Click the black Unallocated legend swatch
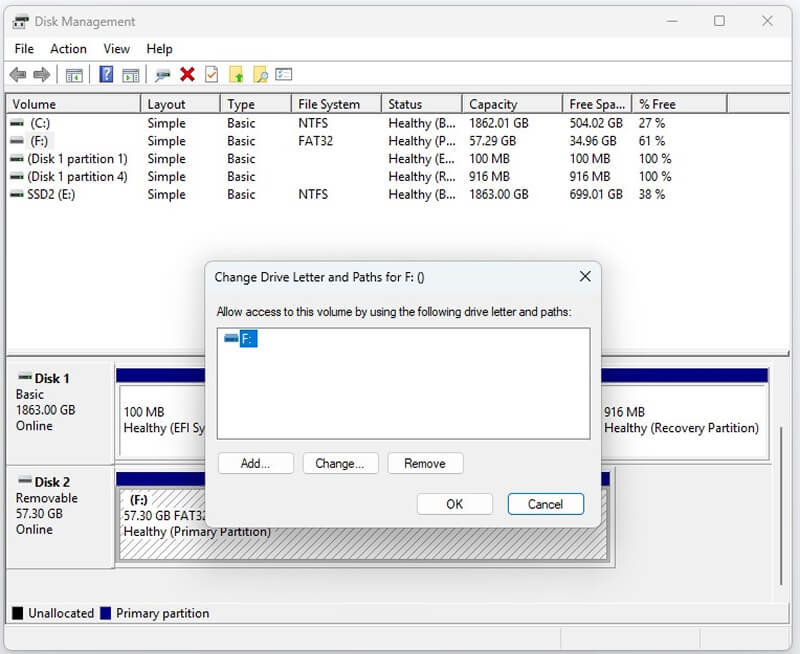 click(x=17, y=613)
